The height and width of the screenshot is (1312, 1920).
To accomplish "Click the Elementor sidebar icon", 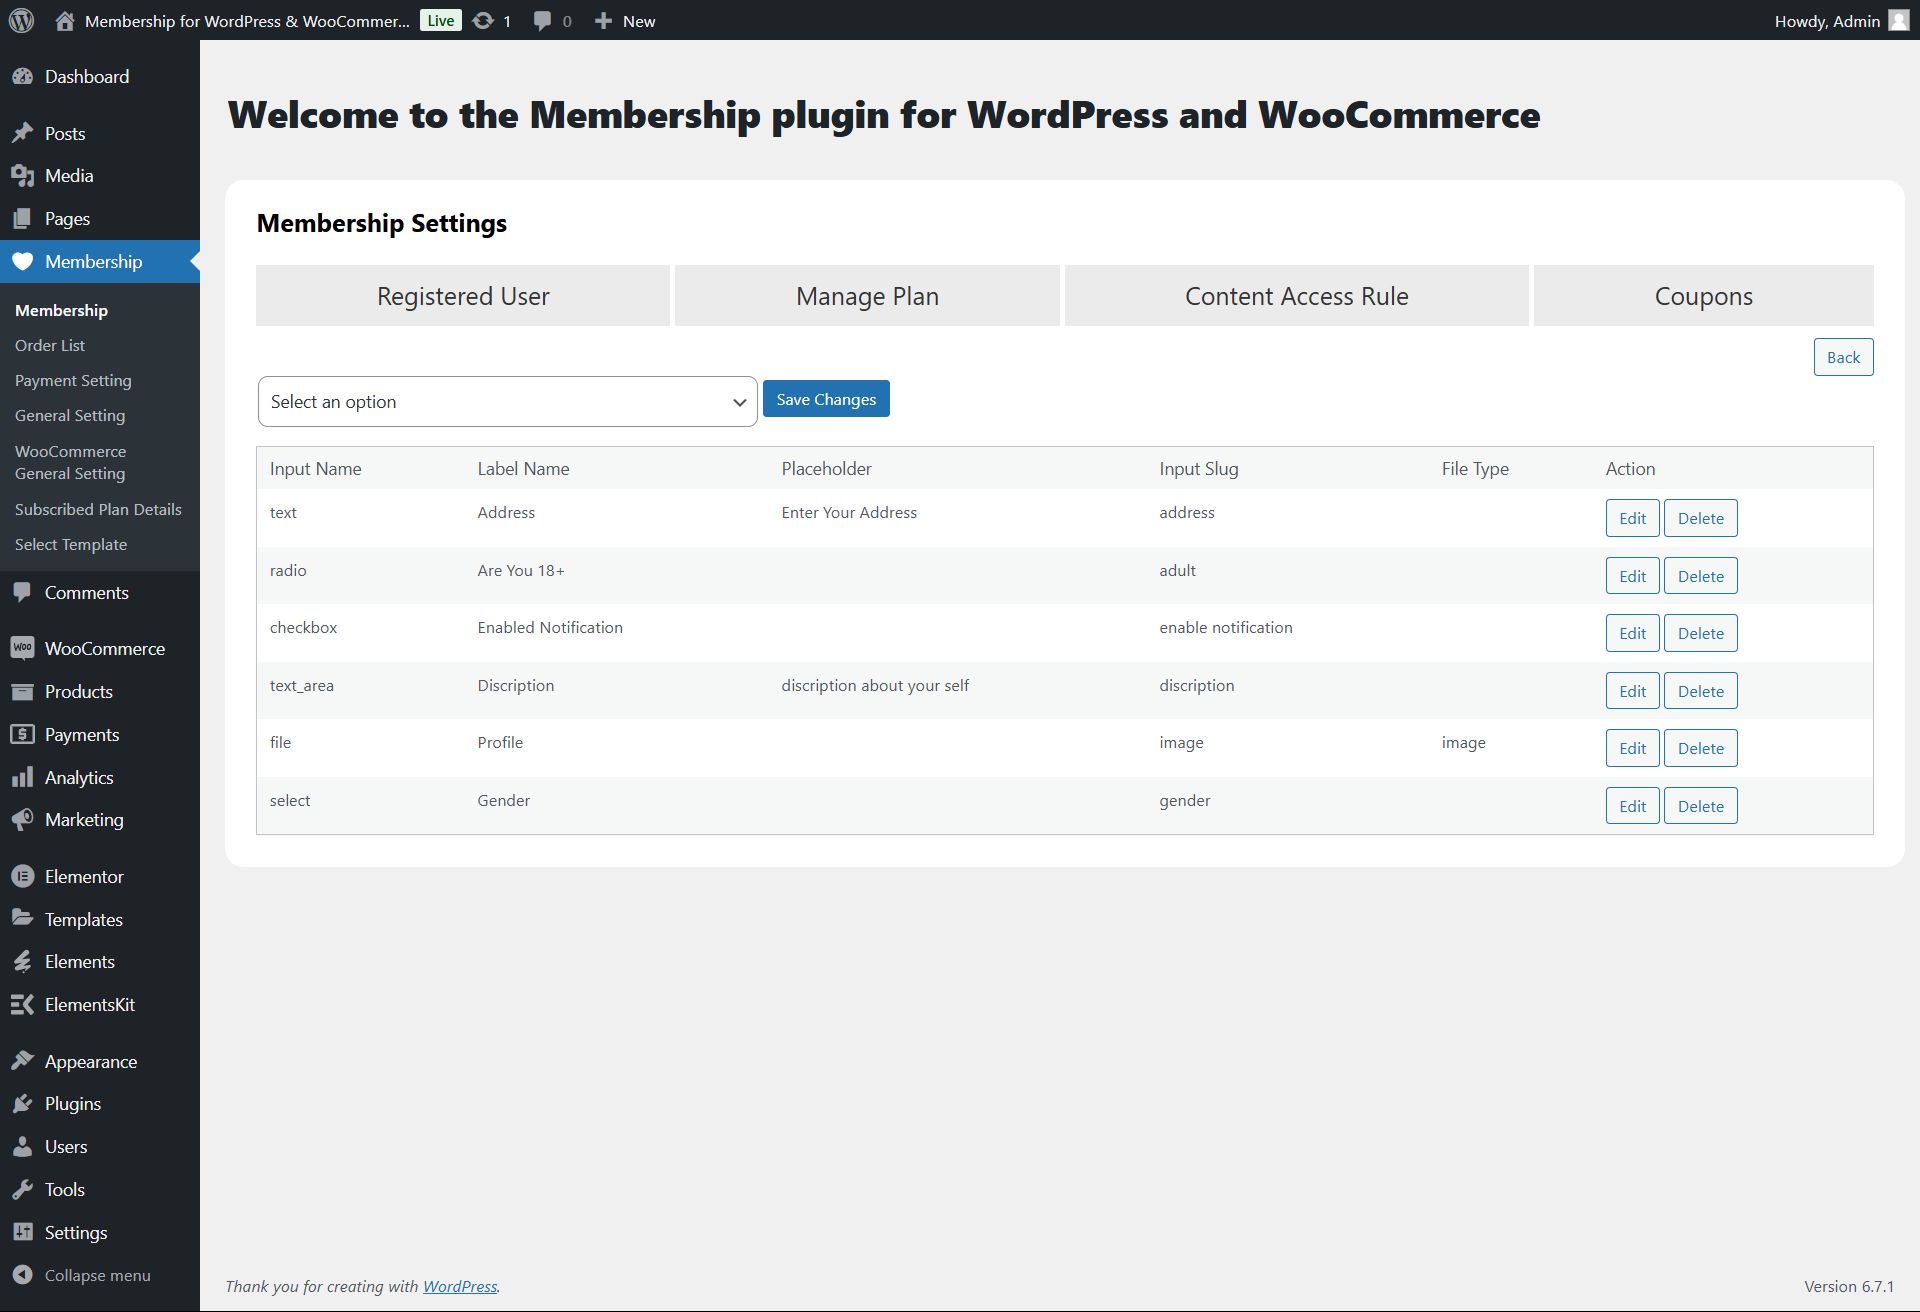I will (x=22, y=876).
